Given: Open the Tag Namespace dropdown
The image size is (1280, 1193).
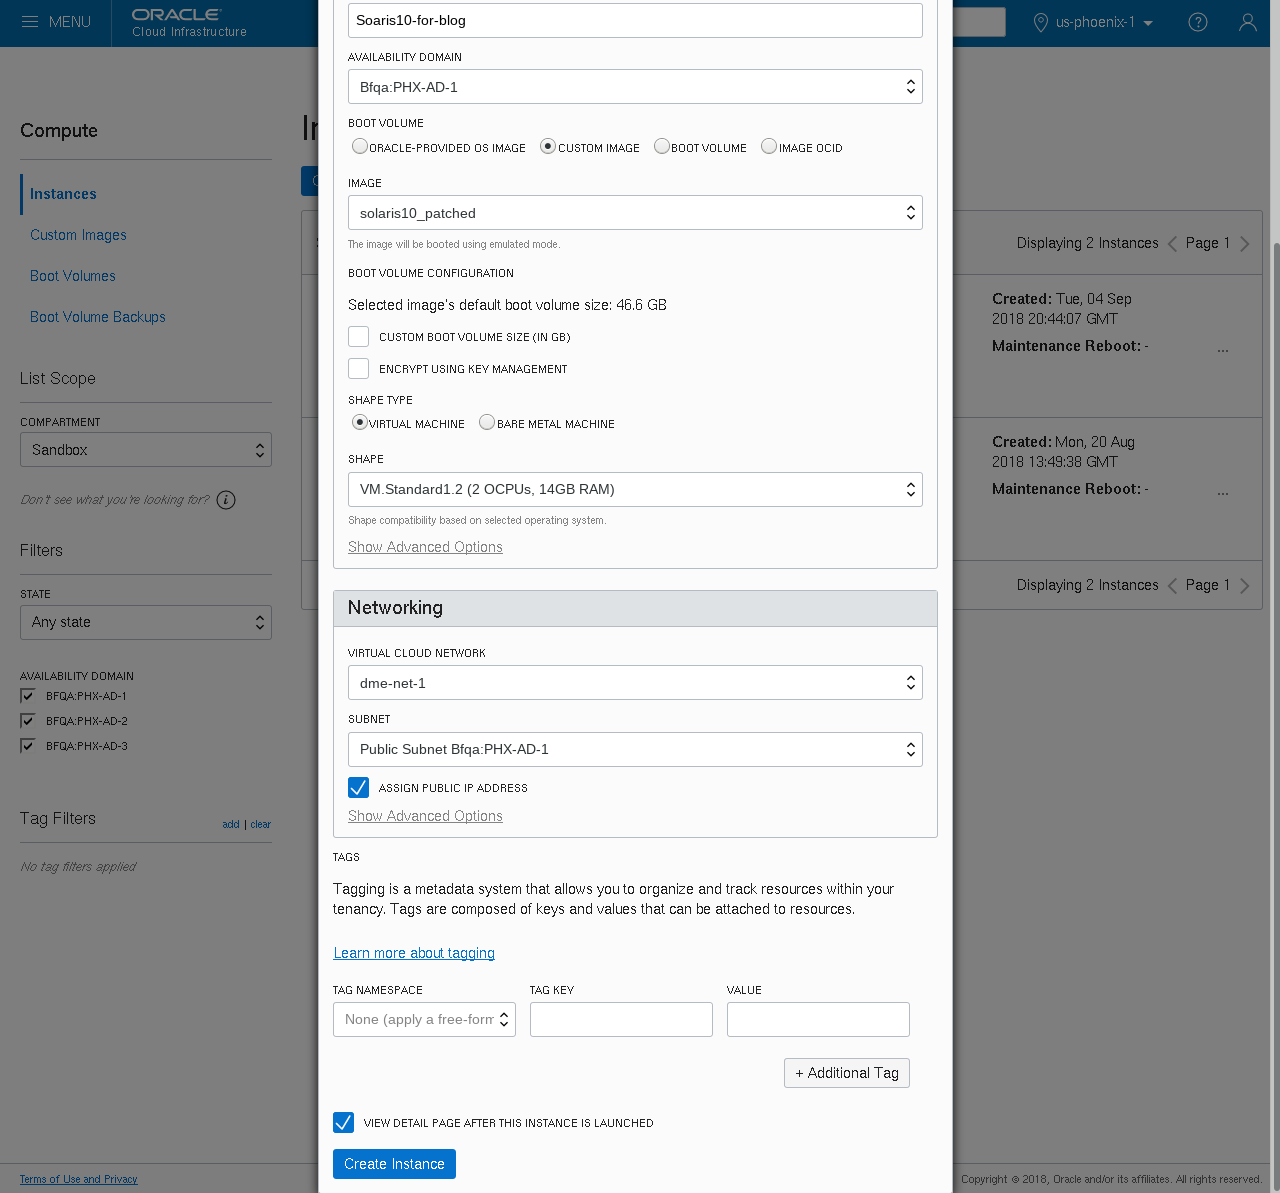Looking at the screenshot, I should [x=424, y=1020].
